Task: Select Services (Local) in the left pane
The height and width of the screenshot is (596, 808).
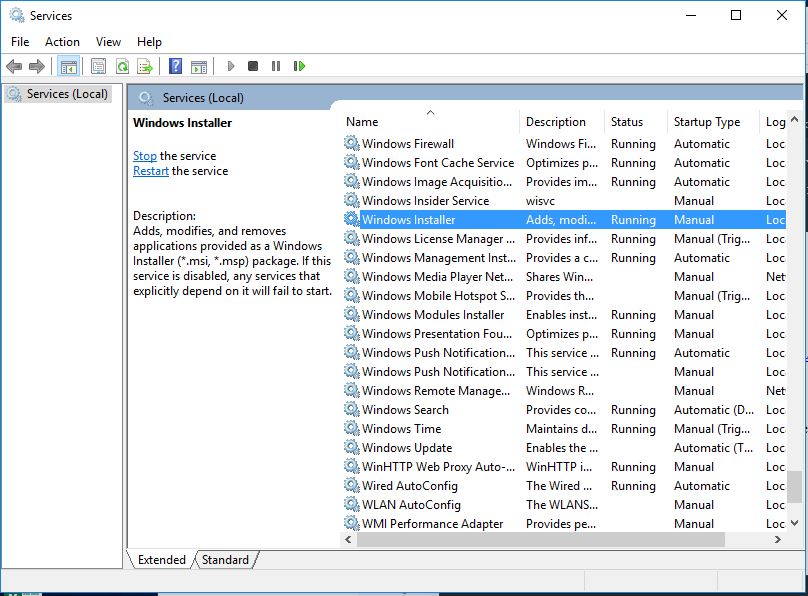Action: pos(60,92)
